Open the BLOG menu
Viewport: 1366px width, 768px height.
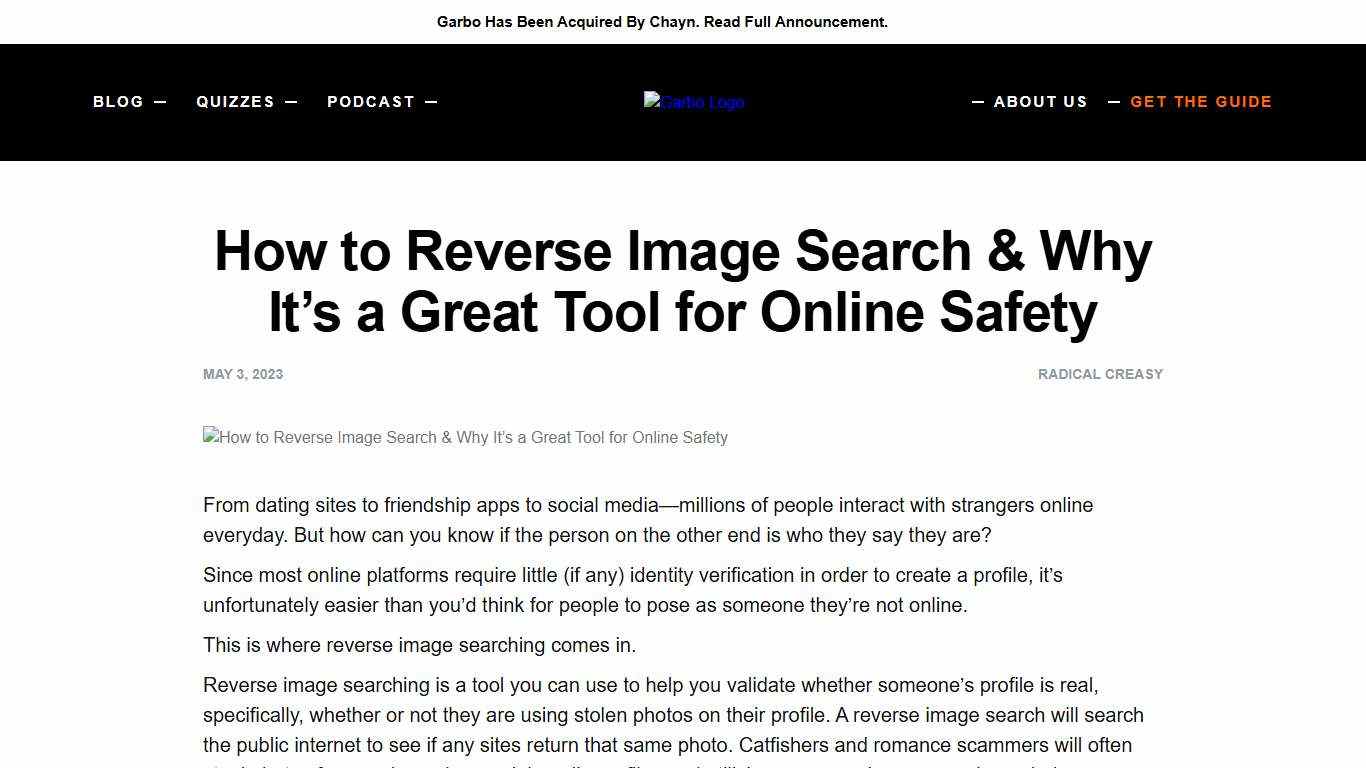[117, 101]
